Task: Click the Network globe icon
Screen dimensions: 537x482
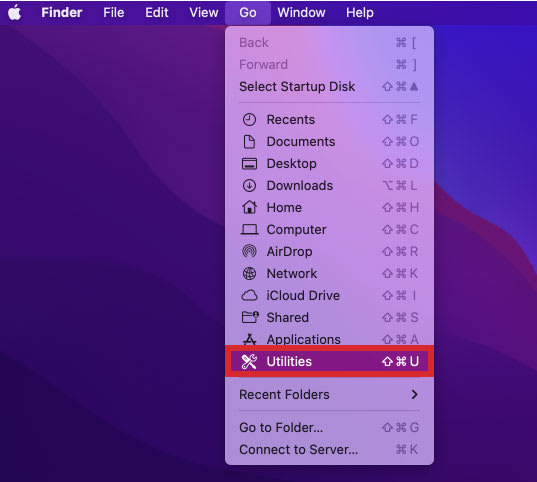Action: [x=249, y=273]
